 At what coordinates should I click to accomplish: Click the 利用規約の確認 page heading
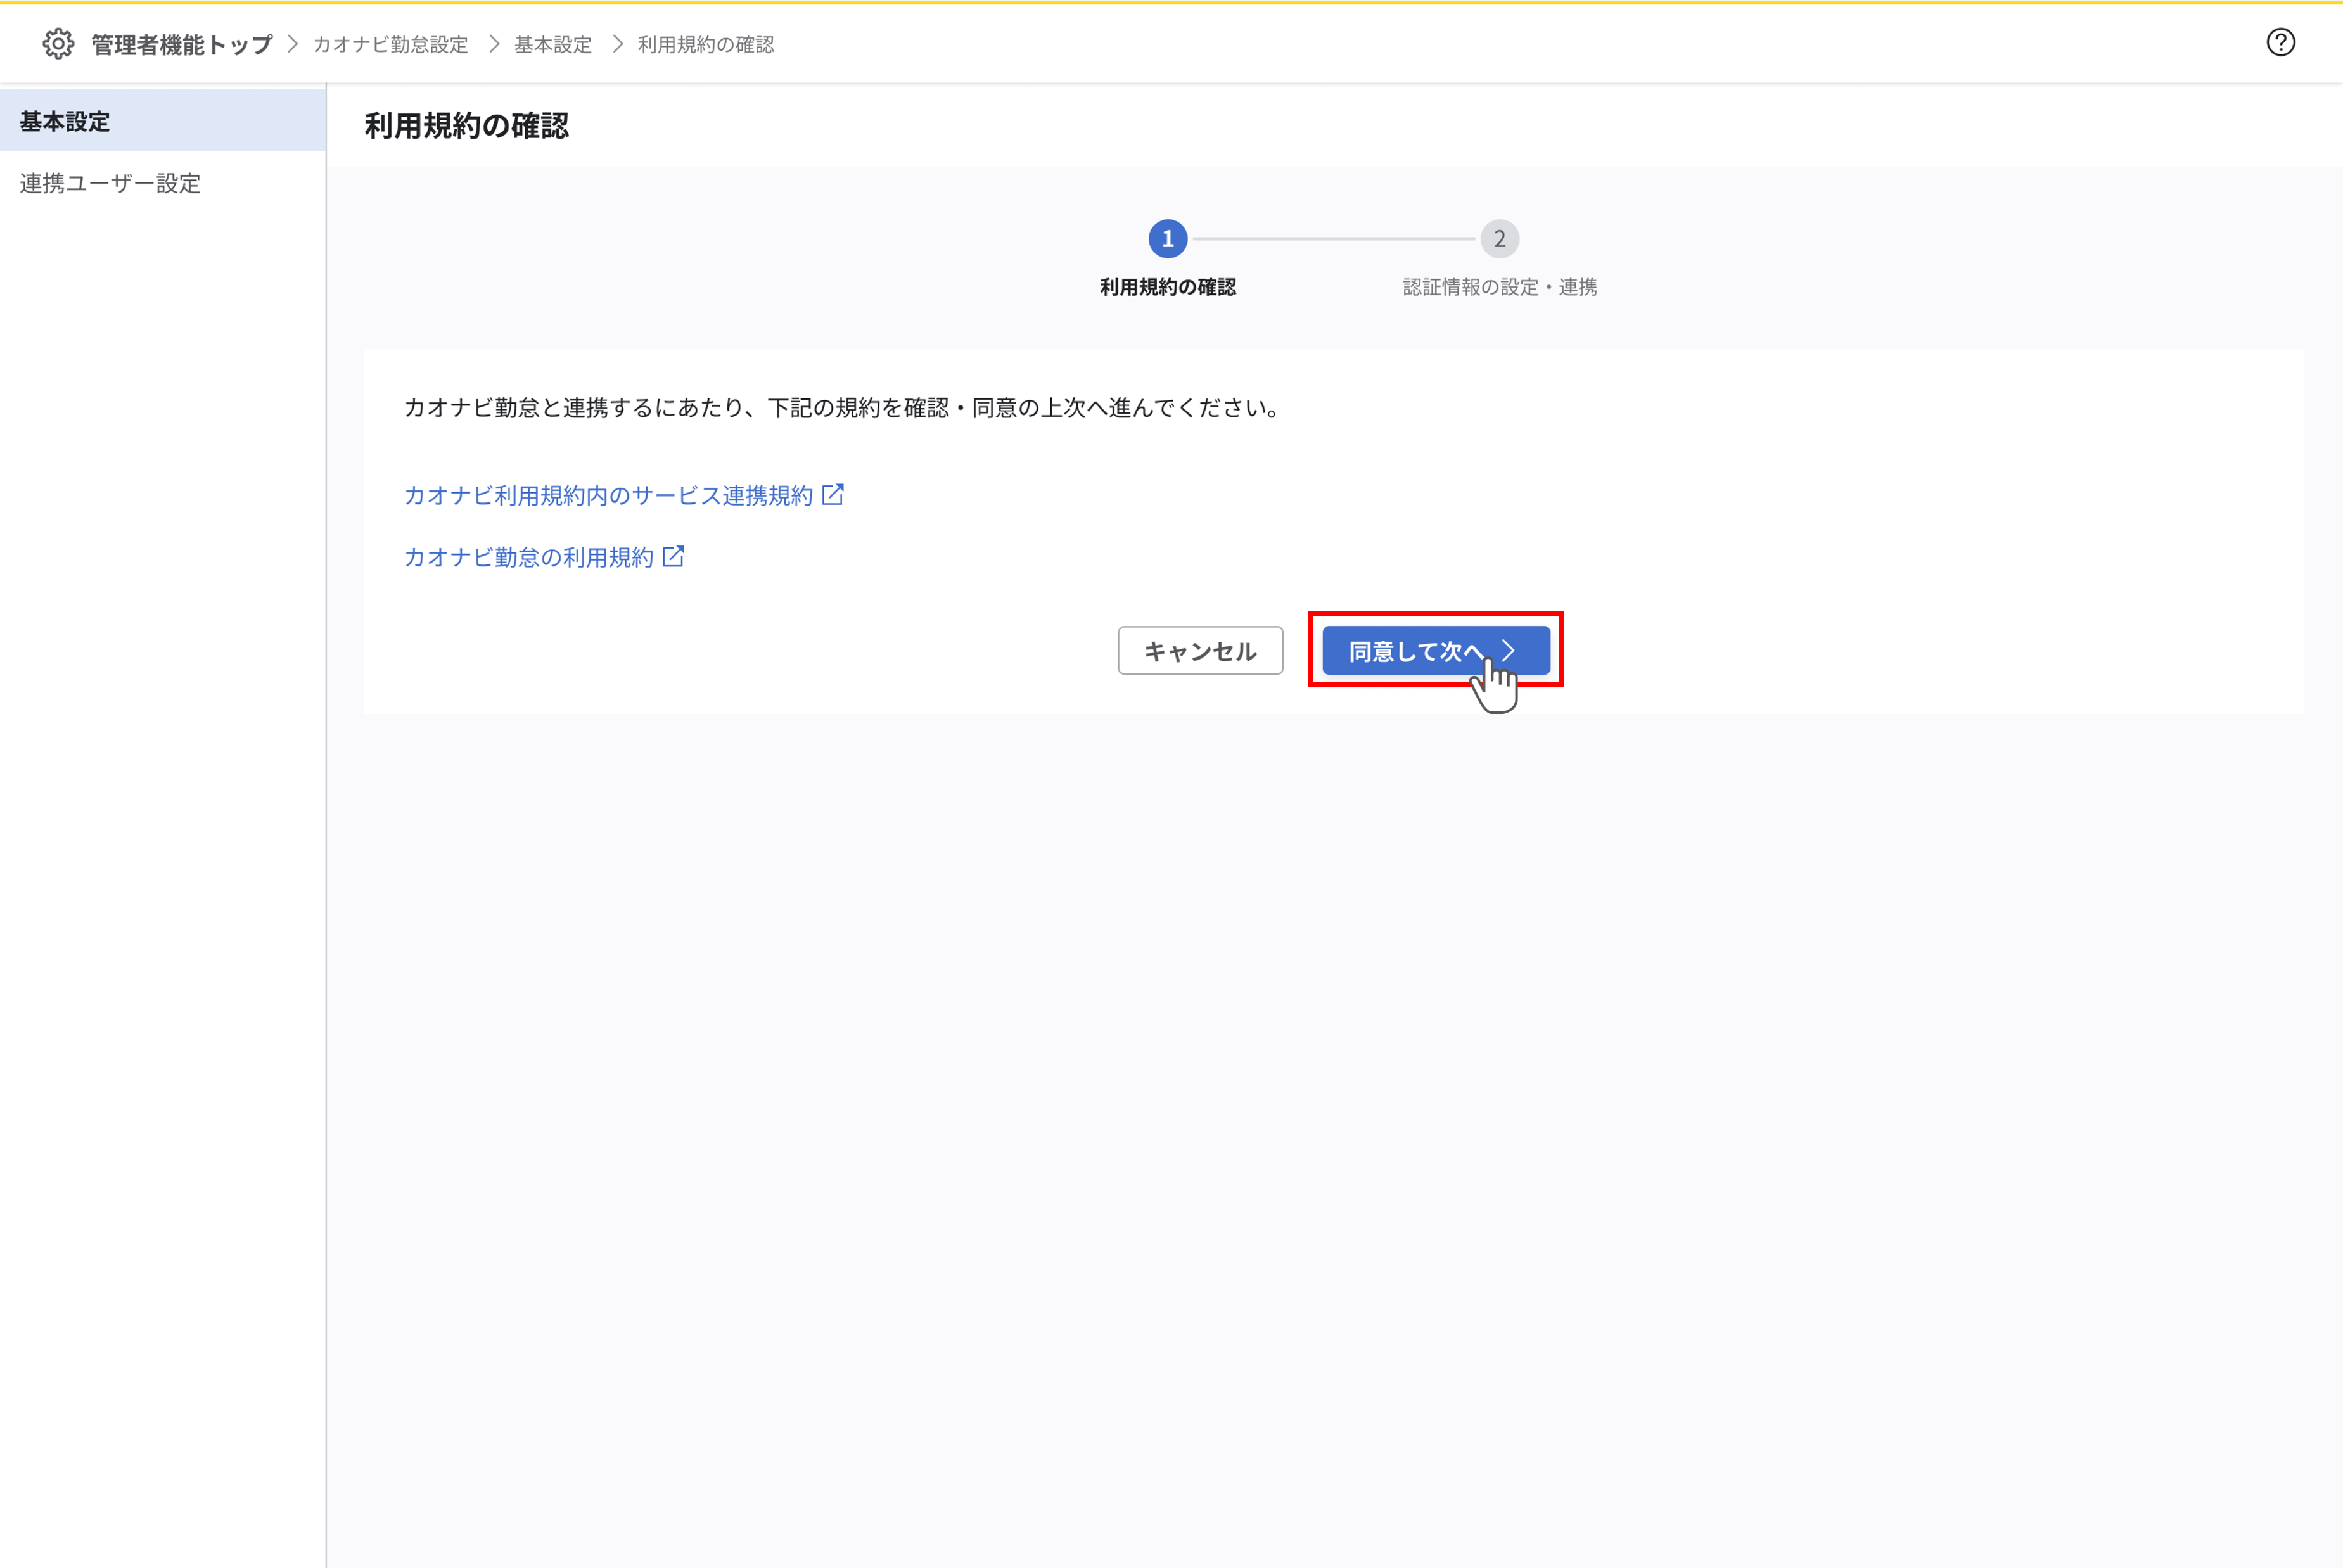click(466, 126)
